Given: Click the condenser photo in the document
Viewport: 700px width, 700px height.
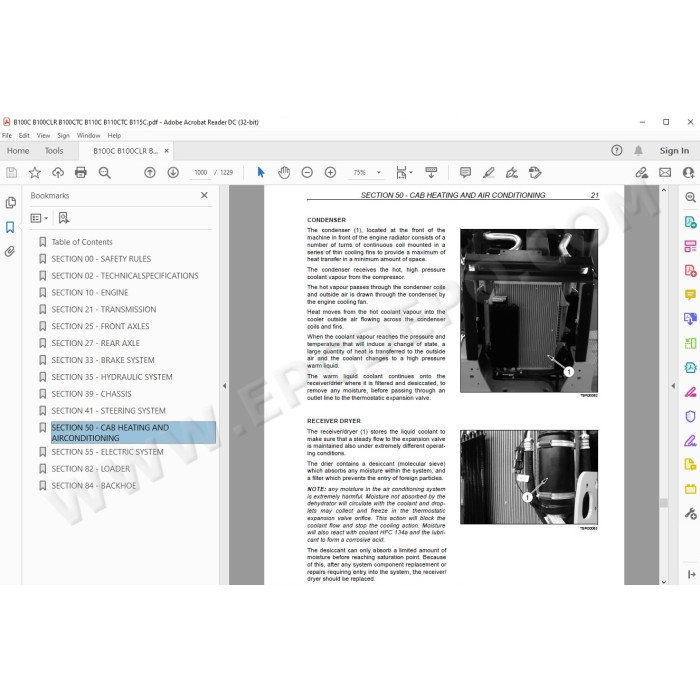Looking at the screenshot, I should [529, 311].
